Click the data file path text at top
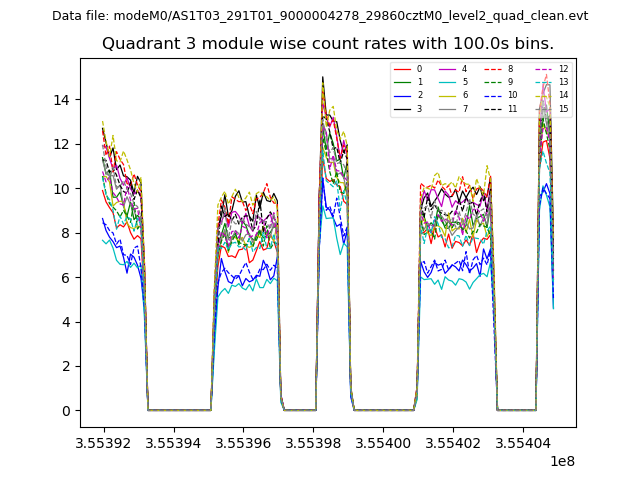Screen dimensions: 640x480 tap(320, 16)
